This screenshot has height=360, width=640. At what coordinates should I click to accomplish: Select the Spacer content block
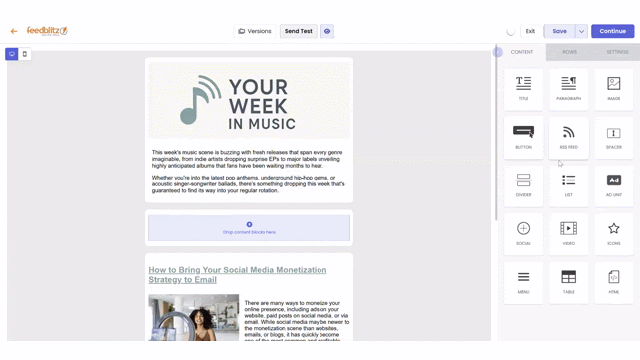613,138
